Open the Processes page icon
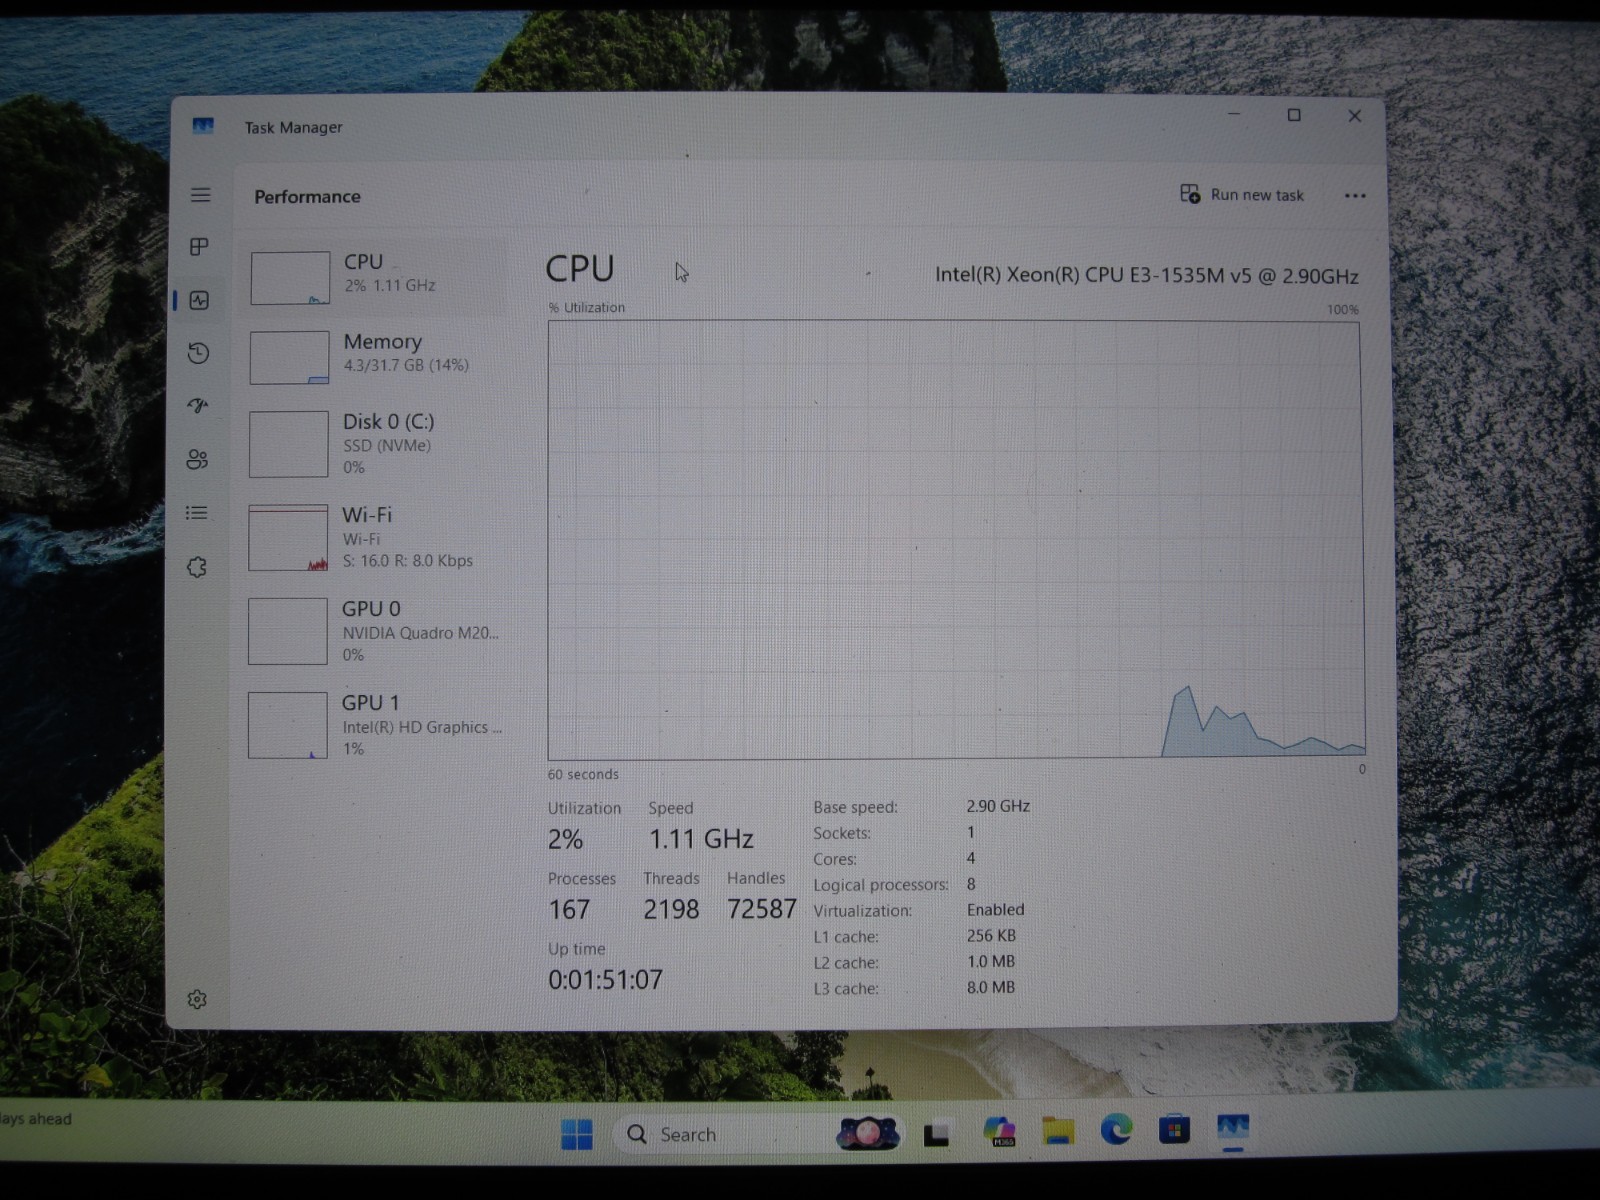 (x=200, y=247)
